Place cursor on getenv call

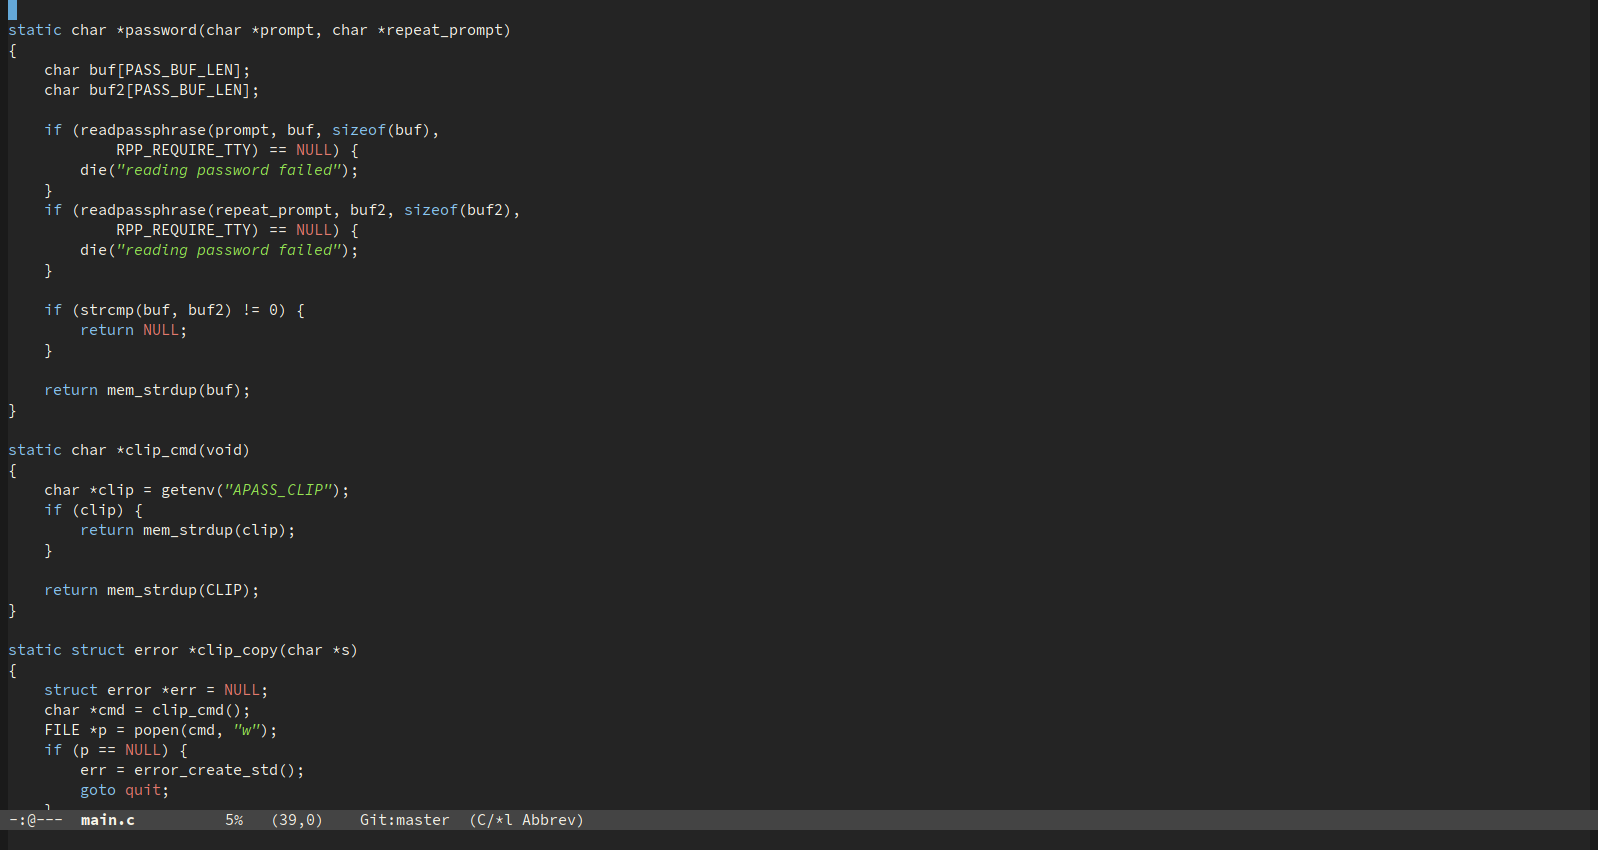point(187,490)
